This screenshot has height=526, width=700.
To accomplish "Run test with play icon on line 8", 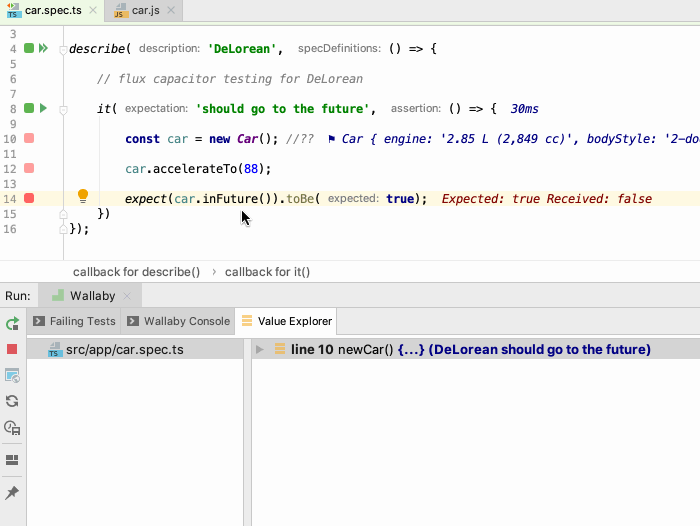I will coord(43,108).
